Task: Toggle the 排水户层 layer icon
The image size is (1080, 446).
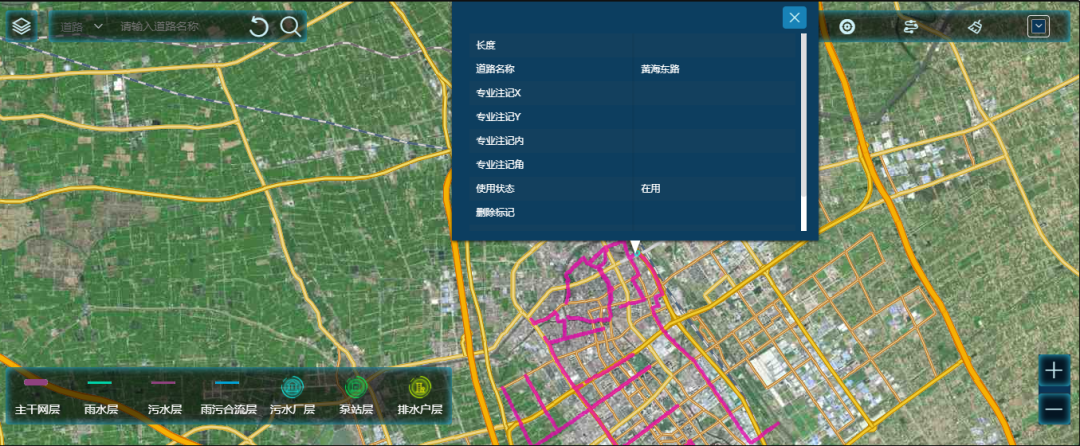Action: point(419,387)
